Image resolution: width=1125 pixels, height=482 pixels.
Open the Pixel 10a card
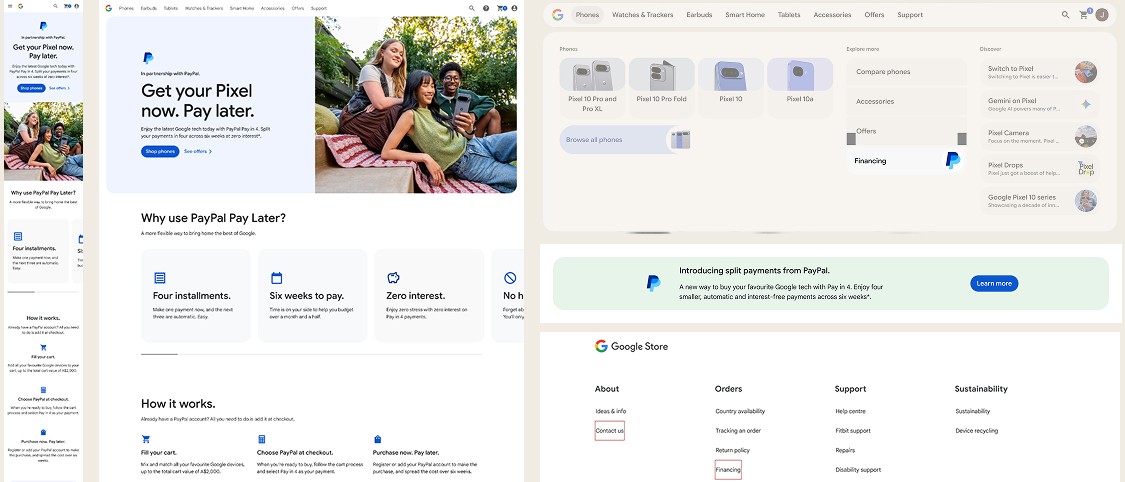pyautogui.click(x=800, y=88)
